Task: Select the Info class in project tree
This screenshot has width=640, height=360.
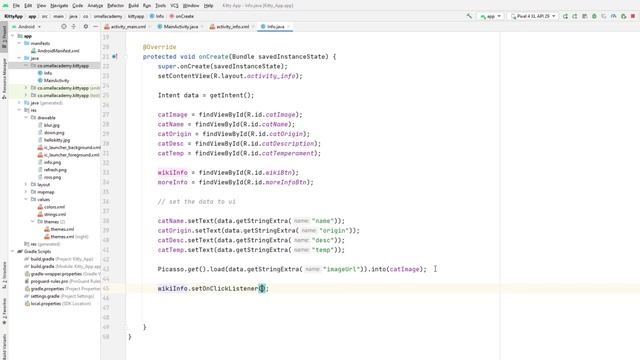Action: point(45,73)
